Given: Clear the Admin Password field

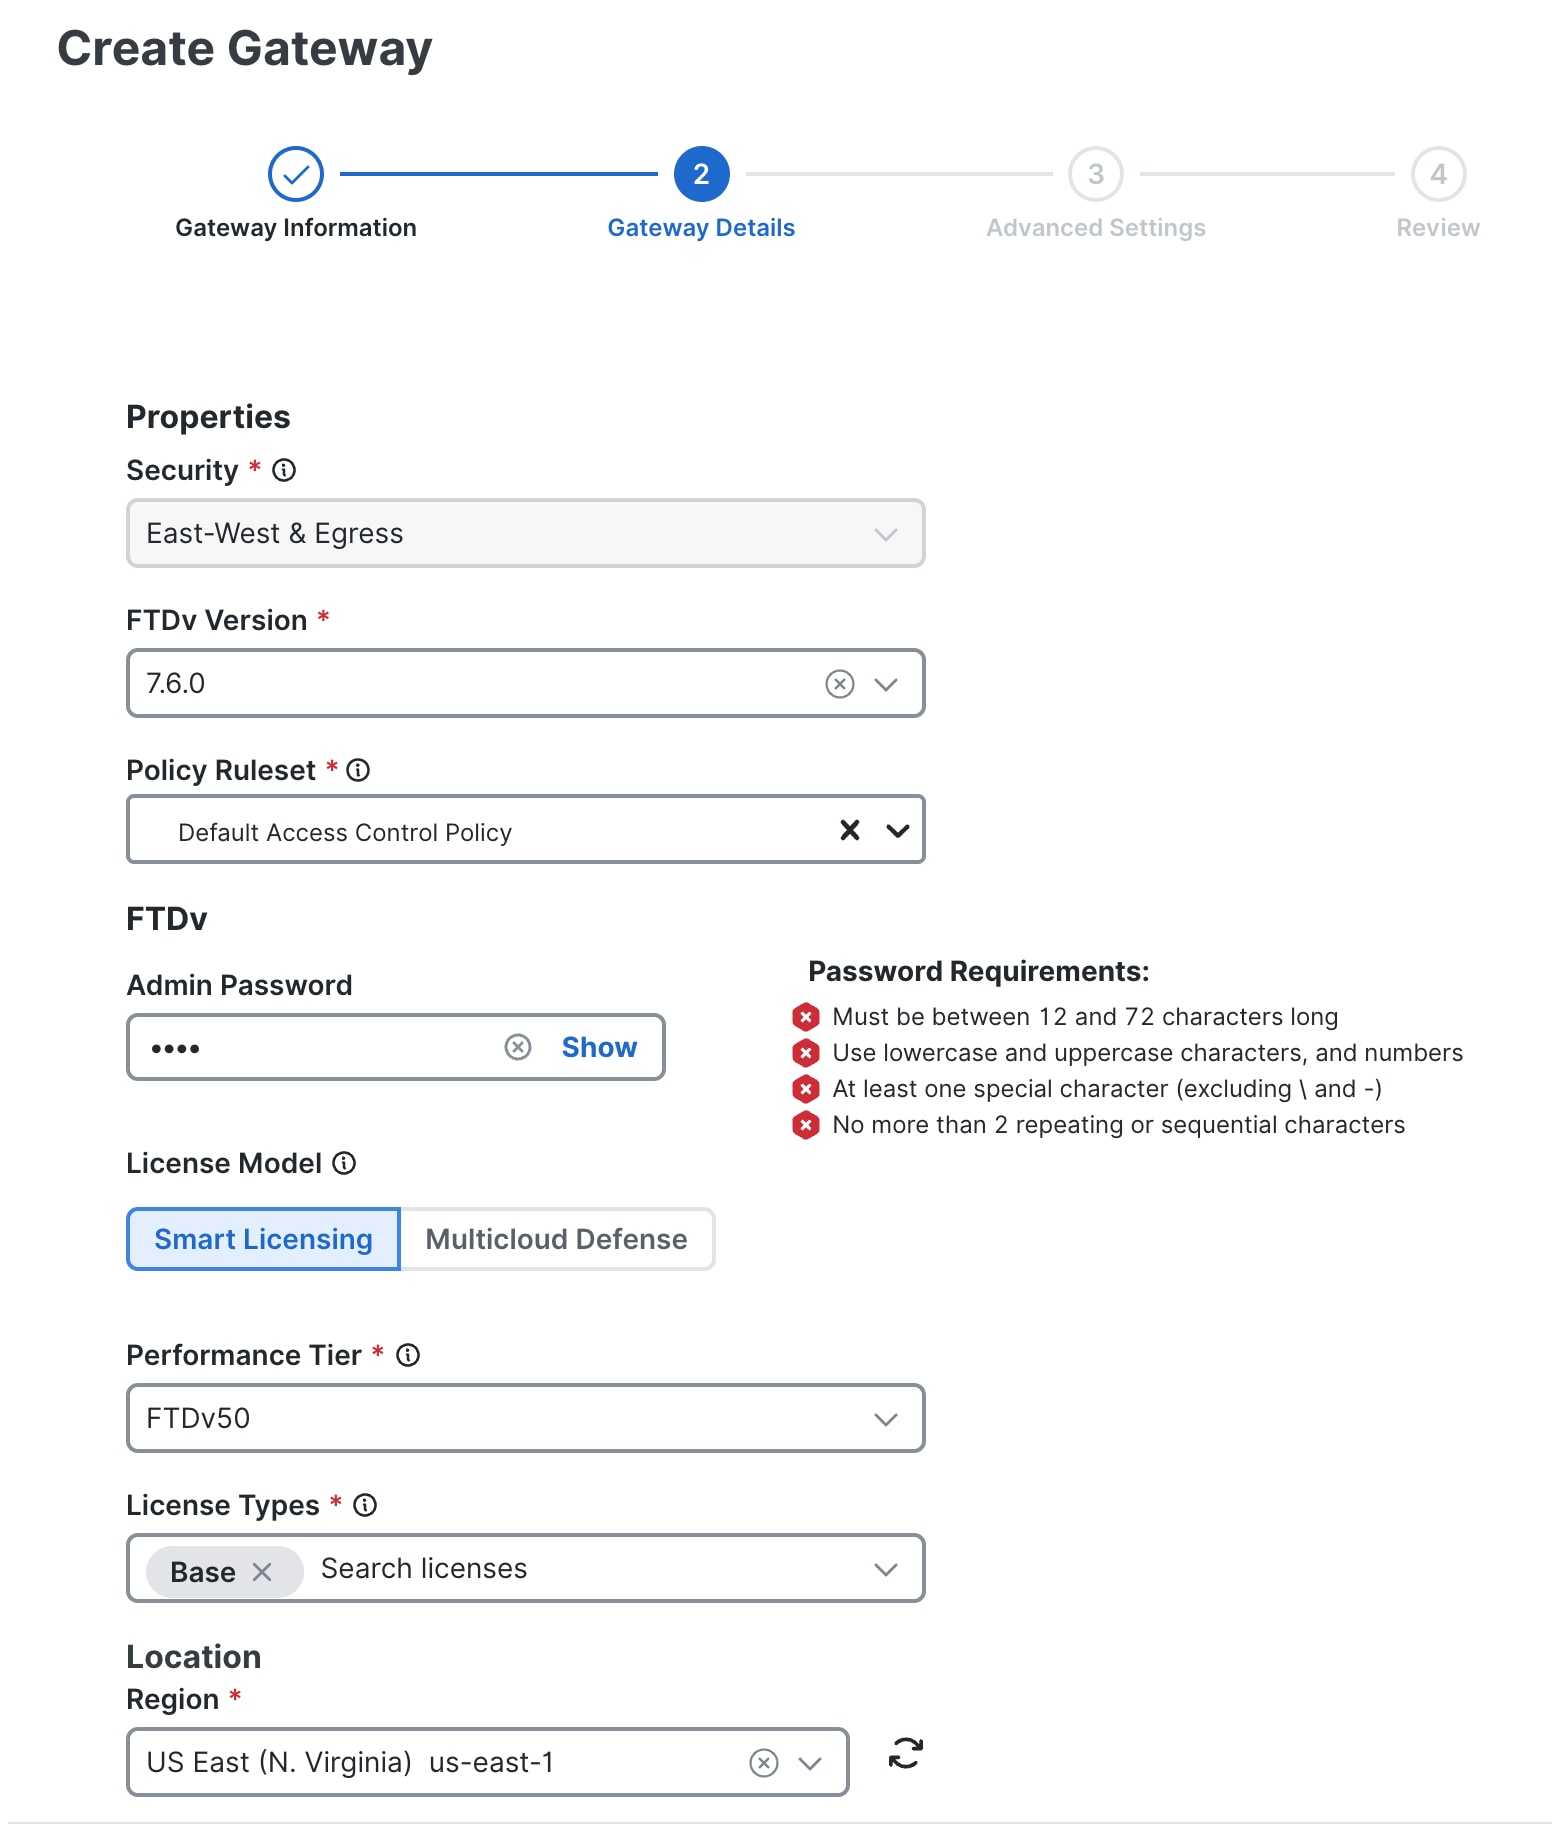Looking at the screenshot, I should 518,1047.
